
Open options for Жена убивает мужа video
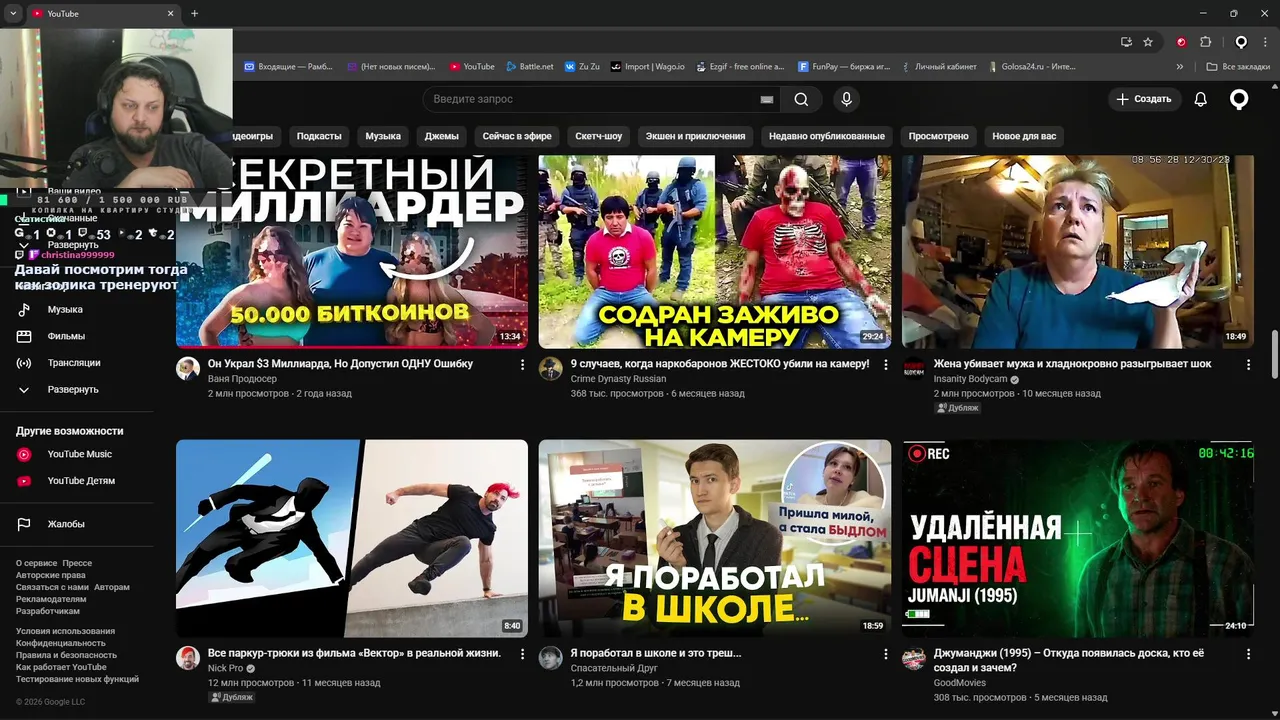1248,365
